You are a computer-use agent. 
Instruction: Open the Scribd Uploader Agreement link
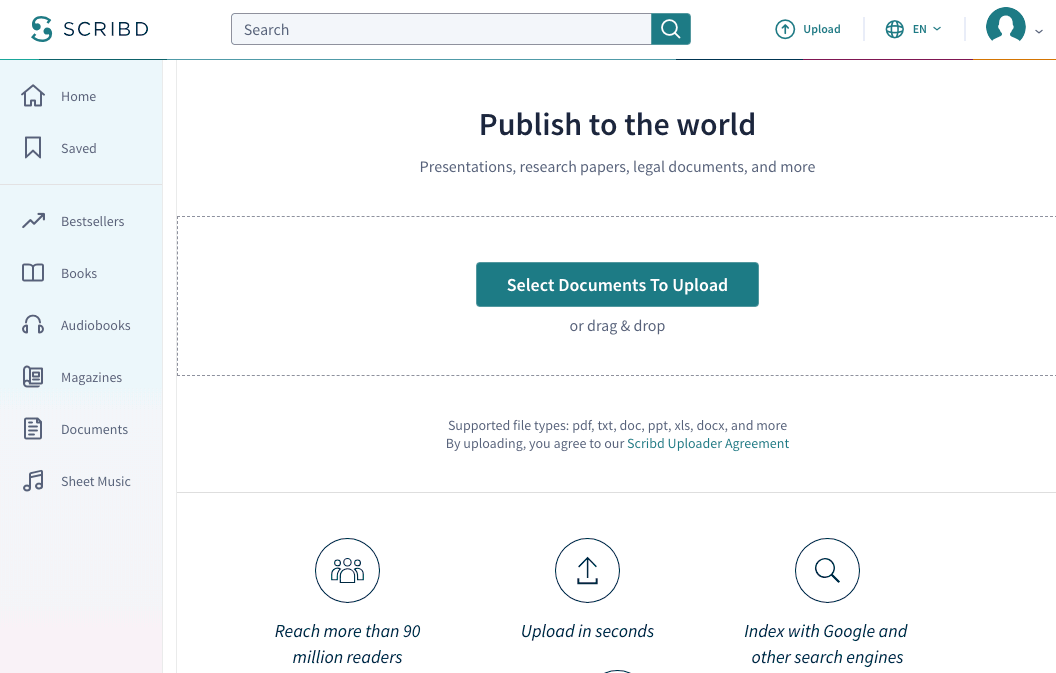[x=708, y=443]
